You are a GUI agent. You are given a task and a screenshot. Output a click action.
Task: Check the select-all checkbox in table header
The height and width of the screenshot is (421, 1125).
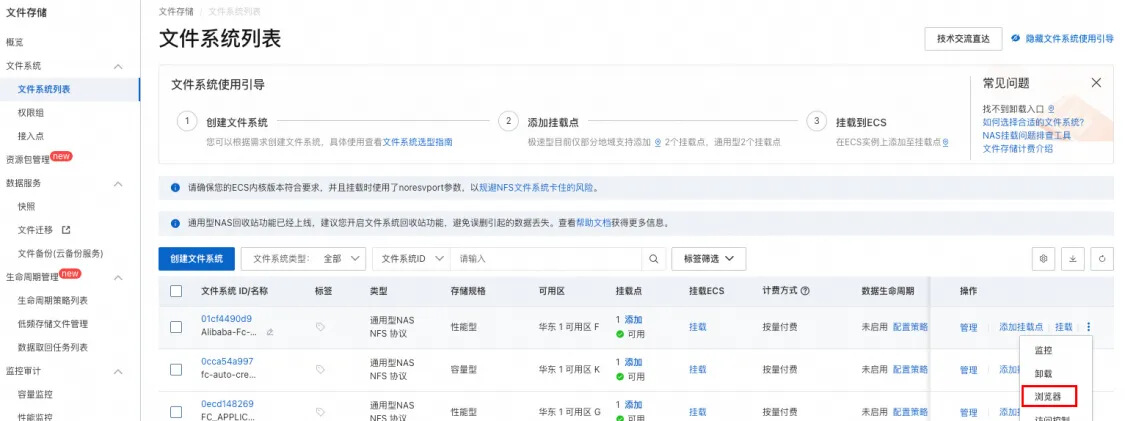point(176,291)
